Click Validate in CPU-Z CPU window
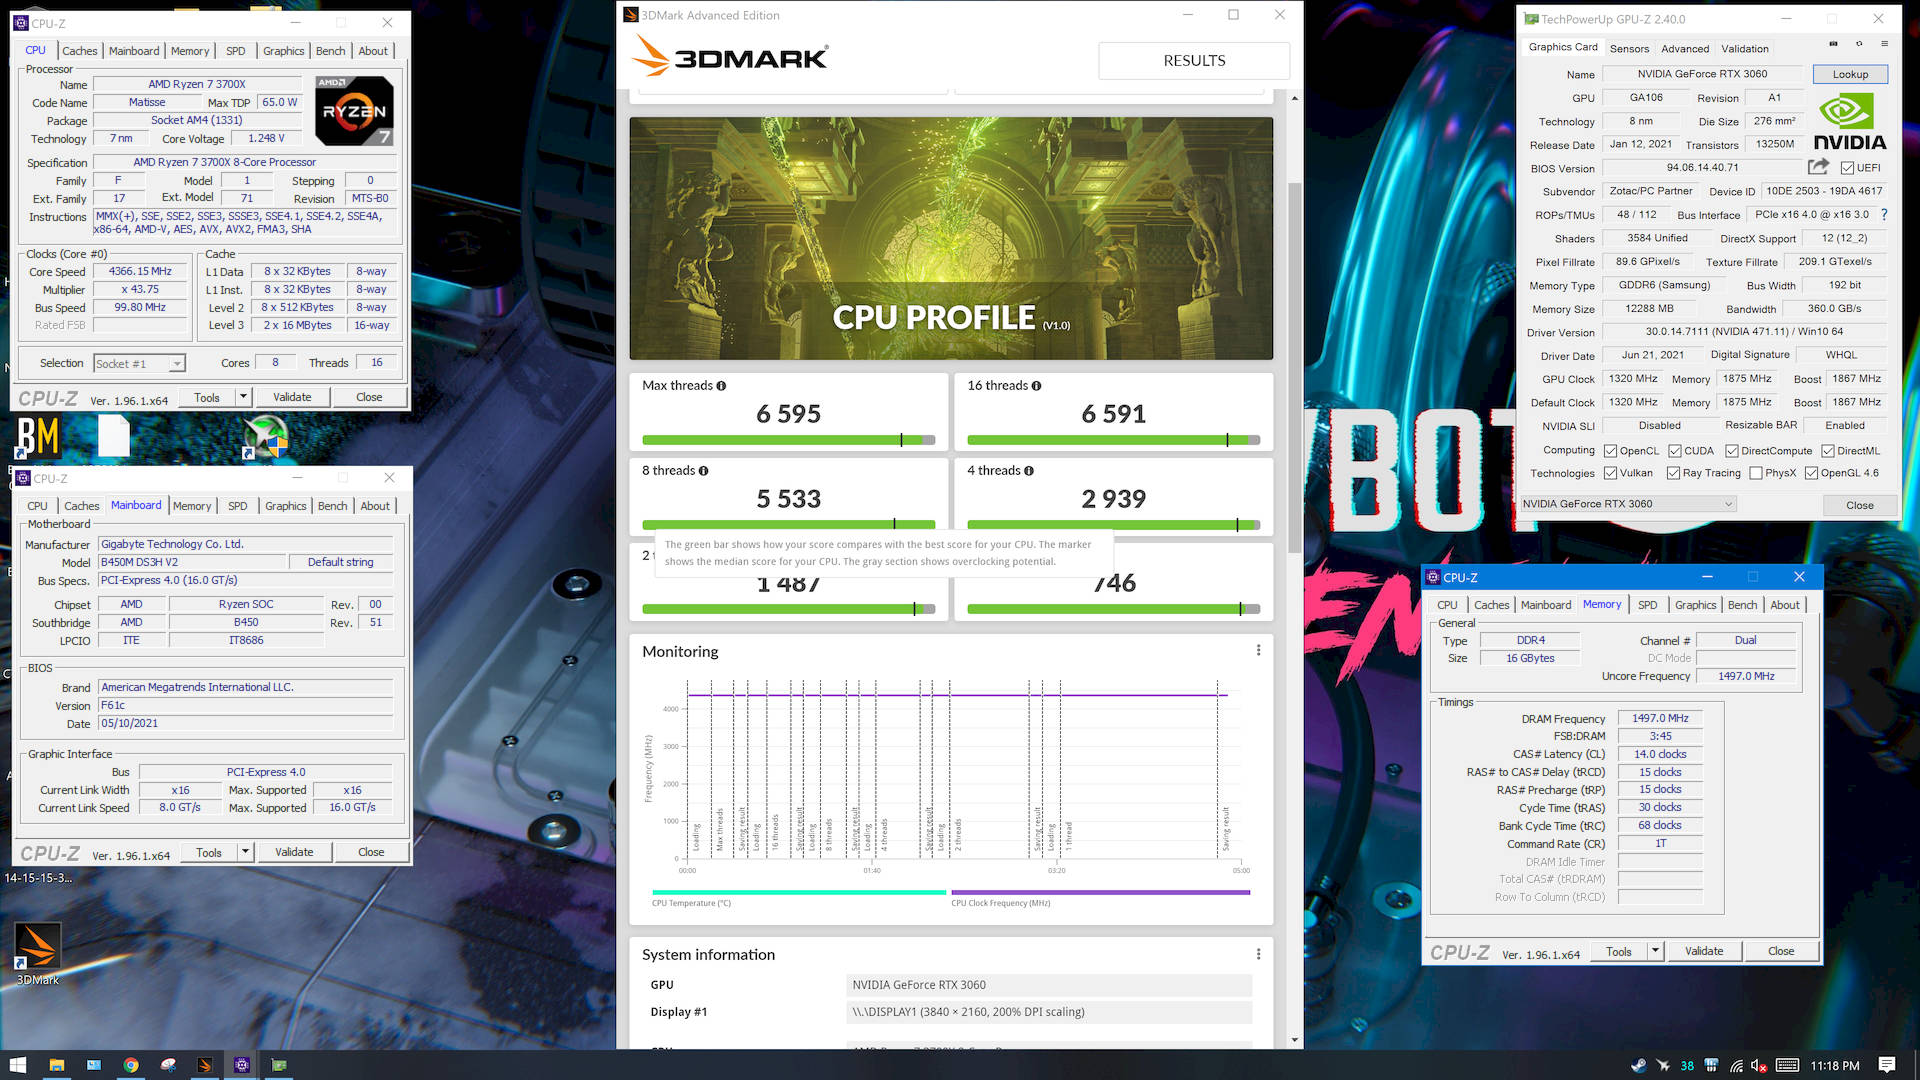The image size is (1920, 1080). click(x=292, y=397)
